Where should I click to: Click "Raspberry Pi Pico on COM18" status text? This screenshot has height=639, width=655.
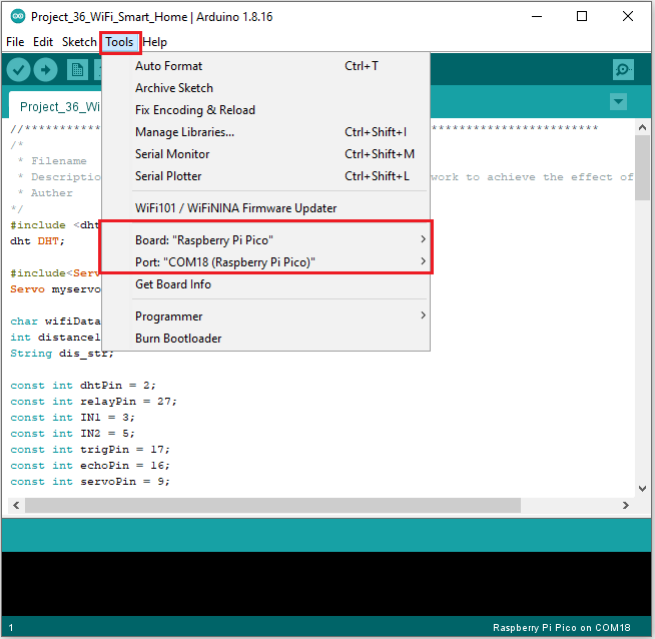tap(561, 628)
